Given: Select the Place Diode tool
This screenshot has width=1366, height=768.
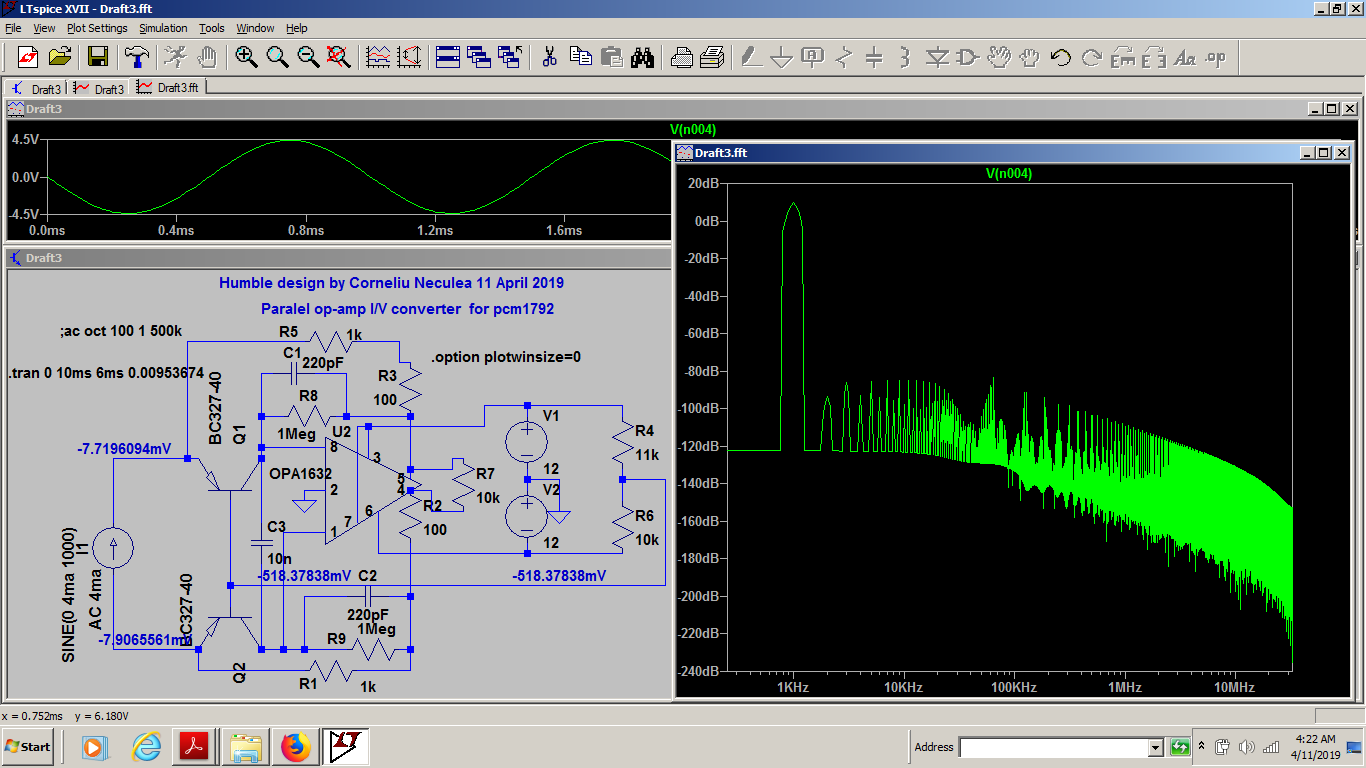Looking at the screenshot, I should point(937,57).
